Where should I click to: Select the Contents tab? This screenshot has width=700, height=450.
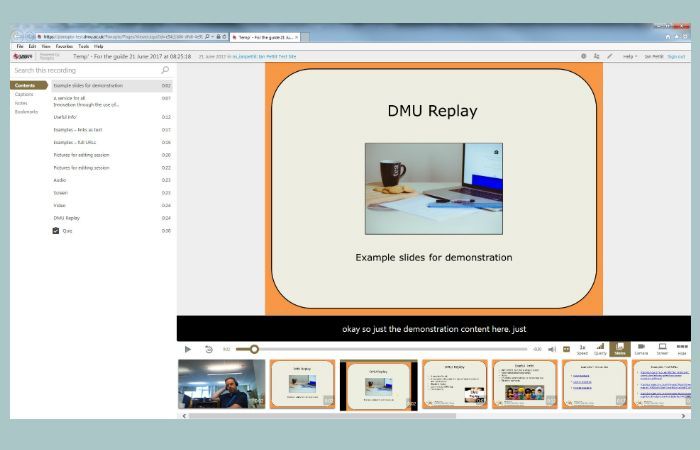click(29, 85)
